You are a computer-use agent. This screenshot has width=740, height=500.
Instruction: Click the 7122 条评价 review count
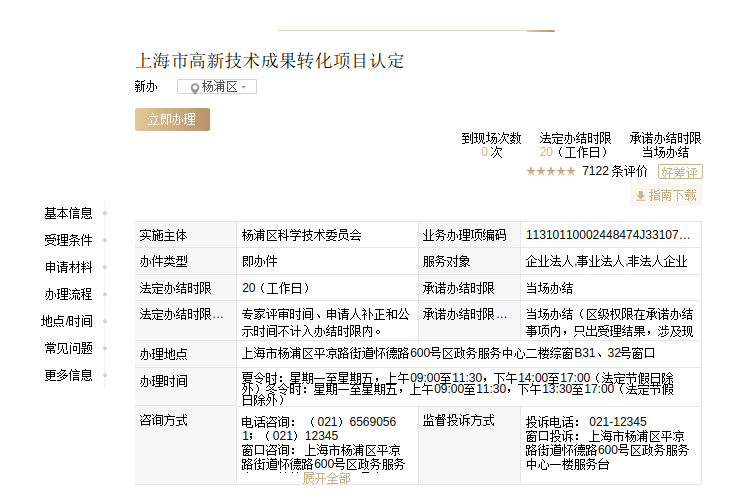point(614,171)
